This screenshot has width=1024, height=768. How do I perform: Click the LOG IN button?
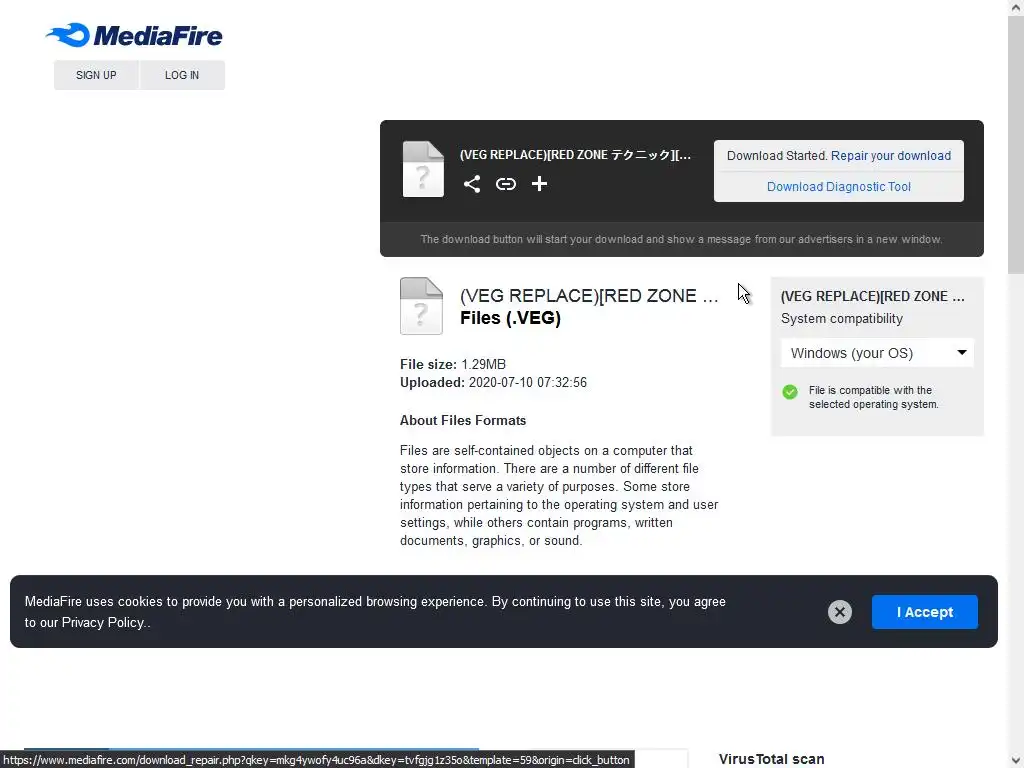pos(182,75)
